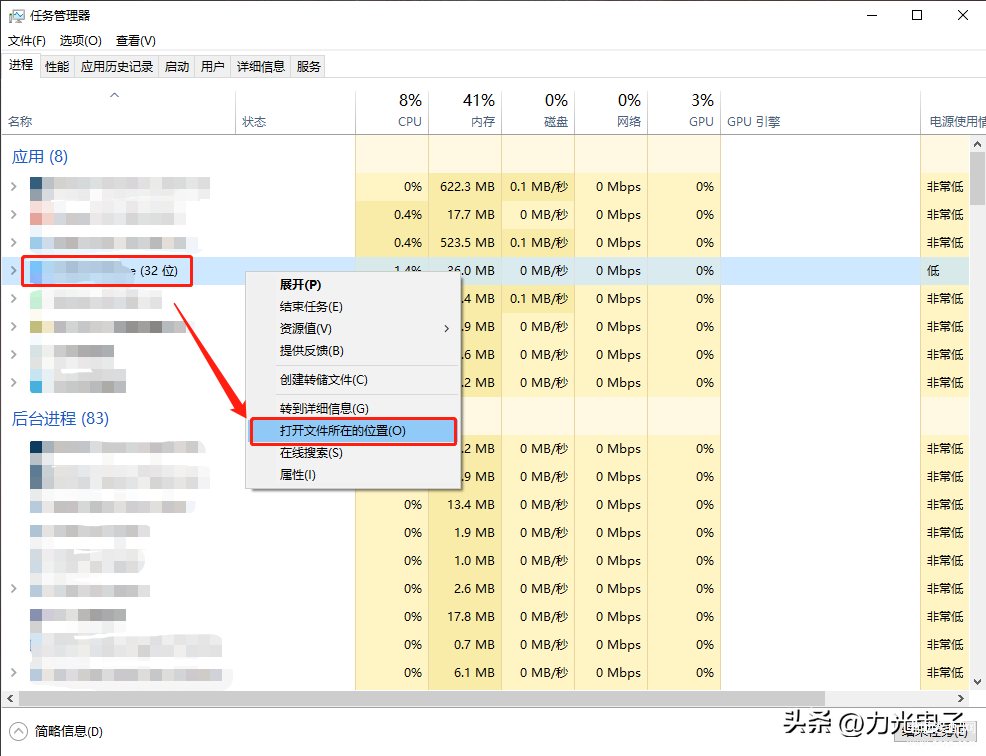The height and width of the screenshot is (756, 986).
Task: Click the vertical scrollbar up arrow
Action: tap(977, 144)
